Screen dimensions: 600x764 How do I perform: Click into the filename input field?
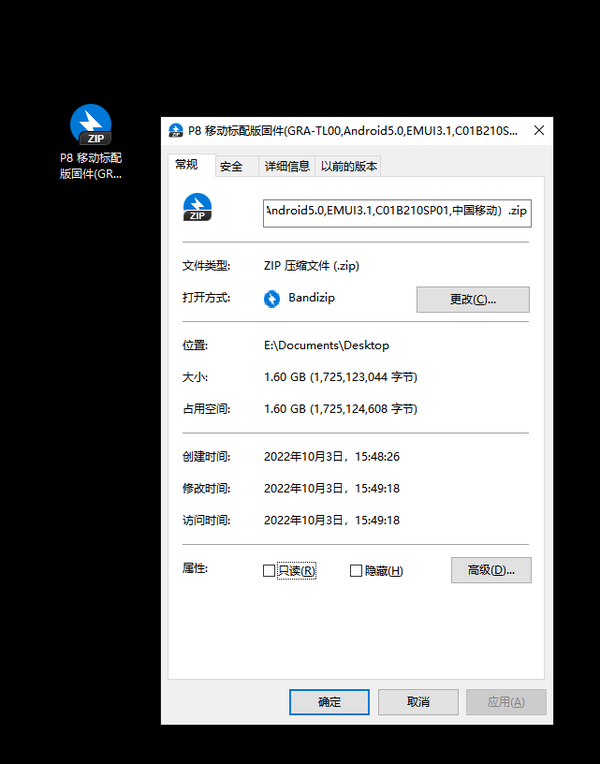(x=397, y=213)
